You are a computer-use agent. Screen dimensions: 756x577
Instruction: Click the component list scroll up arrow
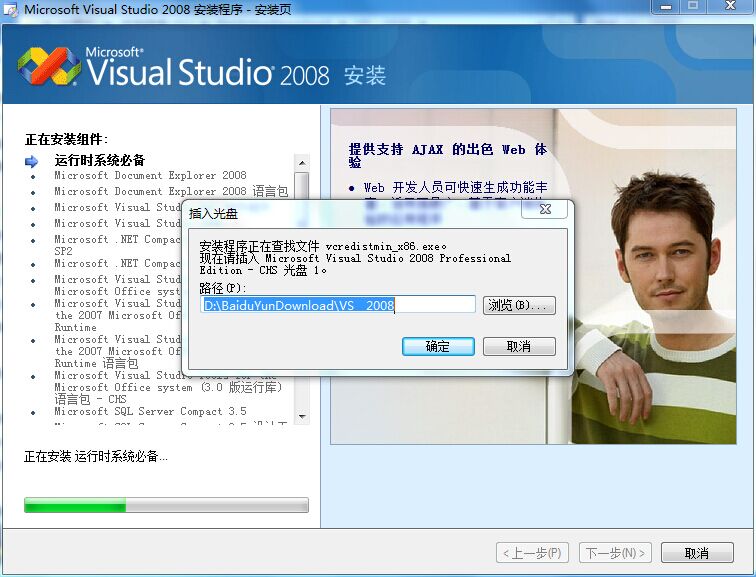tap(302, 163)
